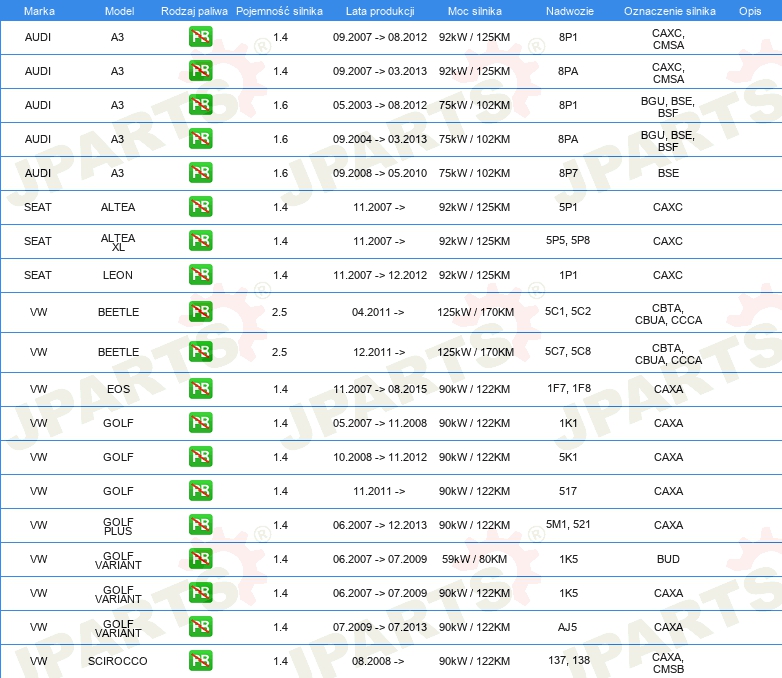Click the body code 517

pyautogui.click(x=568, y=491)
